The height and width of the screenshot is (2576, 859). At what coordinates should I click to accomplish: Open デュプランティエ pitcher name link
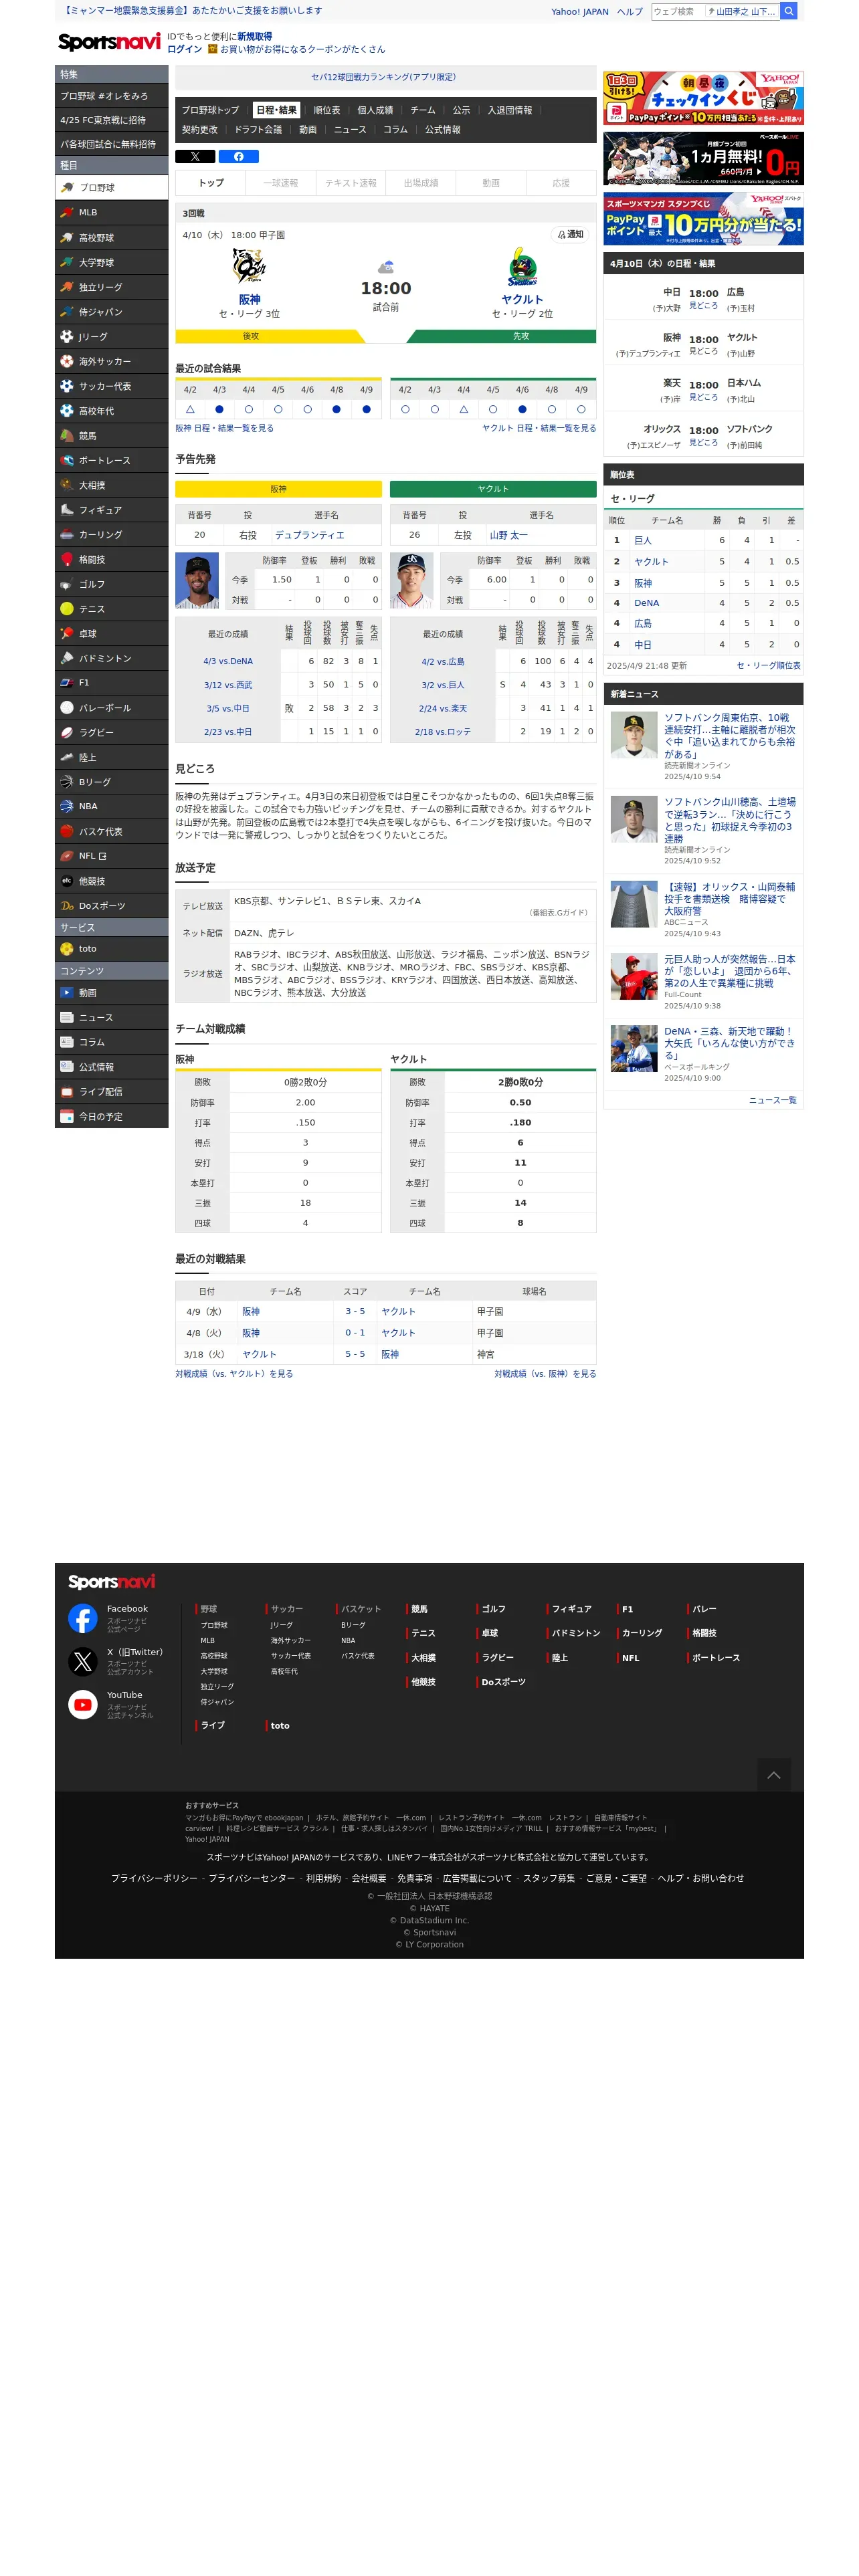click(310, 535)
